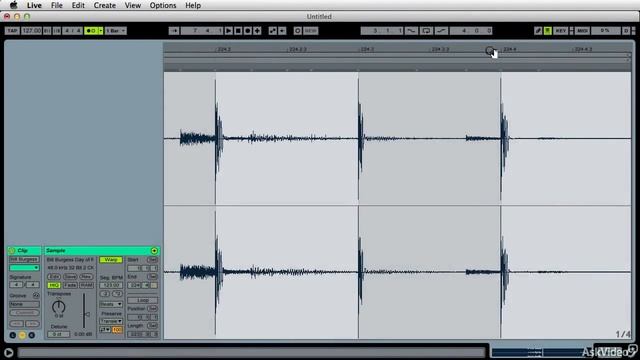This screenshot has width=640, height=360.
Task: Click the sample Edit button
Action: 54,276
